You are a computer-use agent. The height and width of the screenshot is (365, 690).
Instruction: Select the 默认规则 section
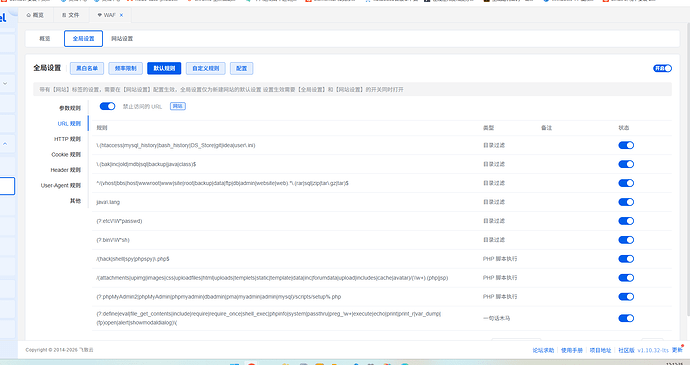point(164,68)
